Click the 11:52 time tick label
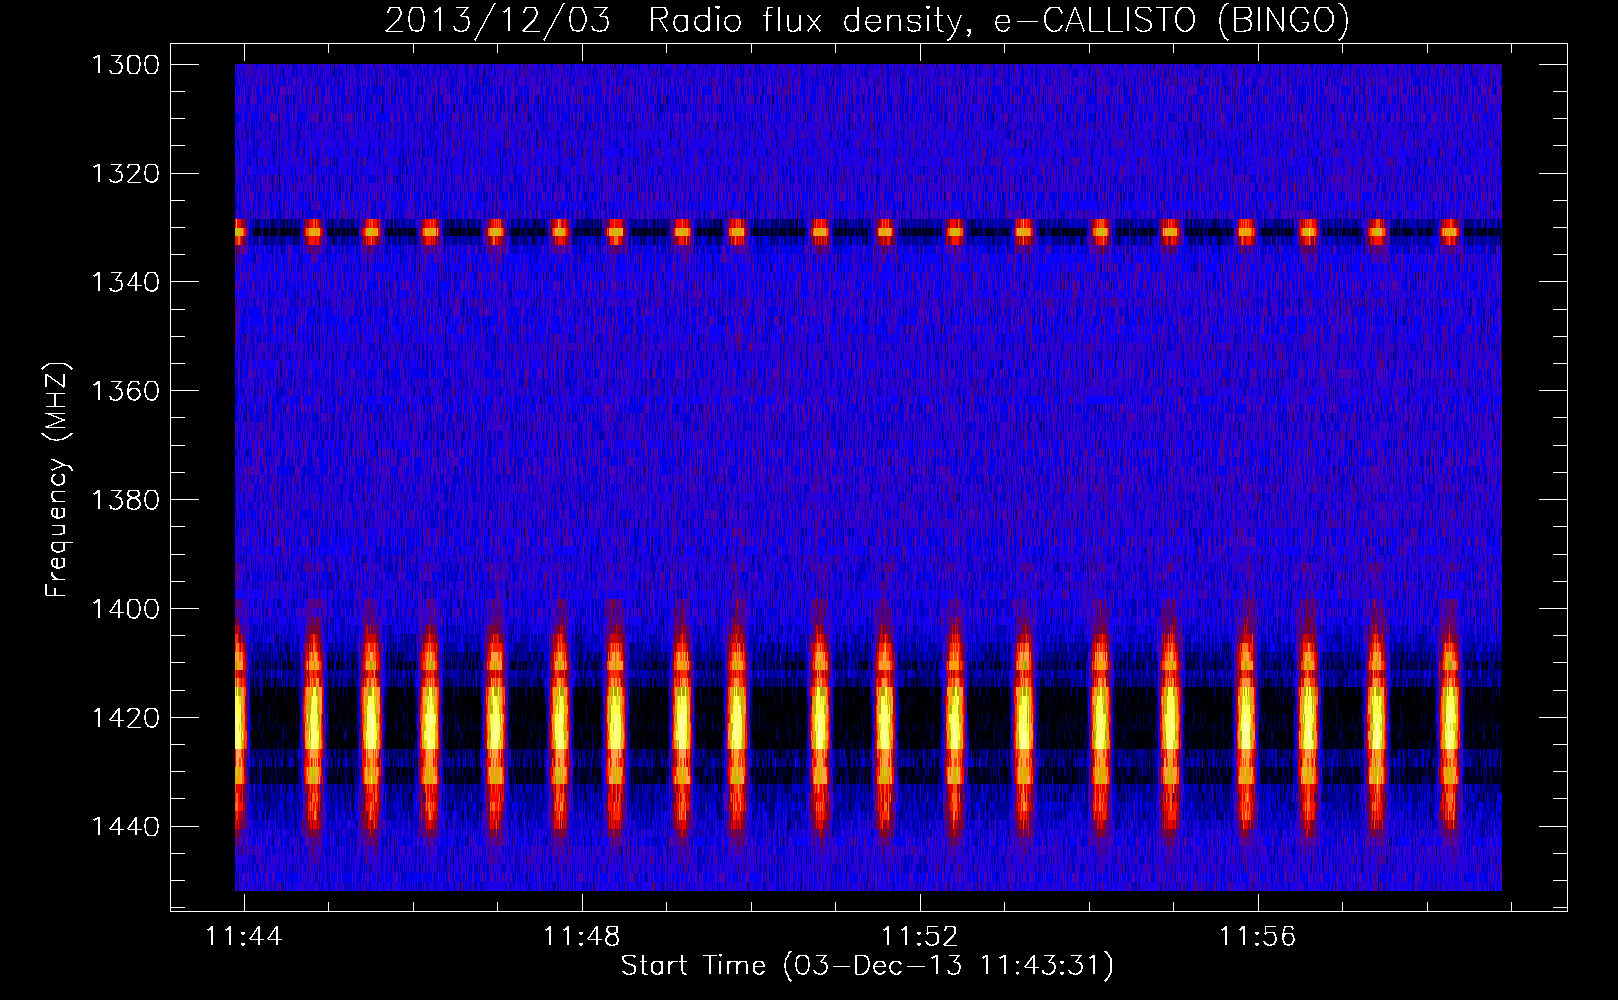This screenshot has height=1000, width=1618. pyautogui.click(x=919, y=936)
